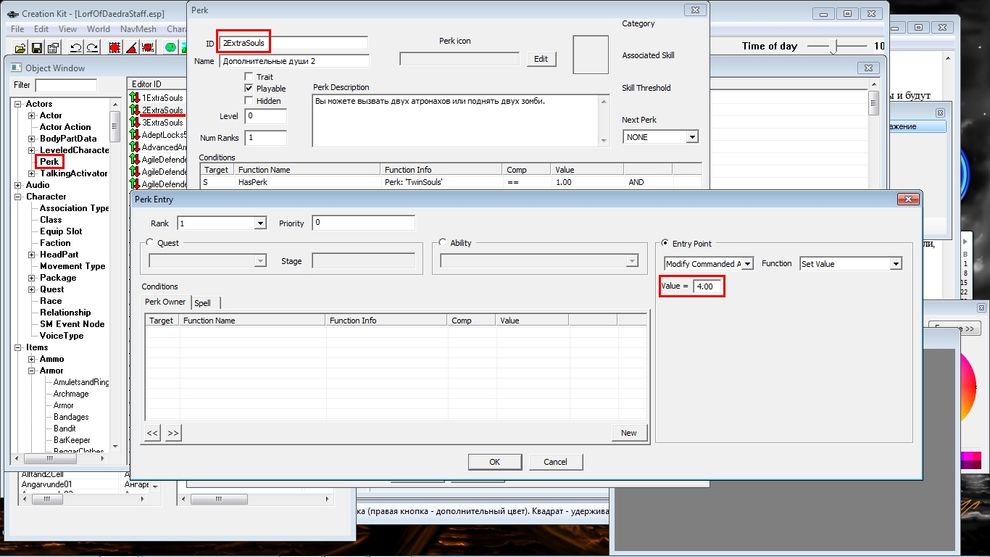The height and width of the screenshot is (557, 990).
Task: Open the World menu
Action: (x=98, y=29)
